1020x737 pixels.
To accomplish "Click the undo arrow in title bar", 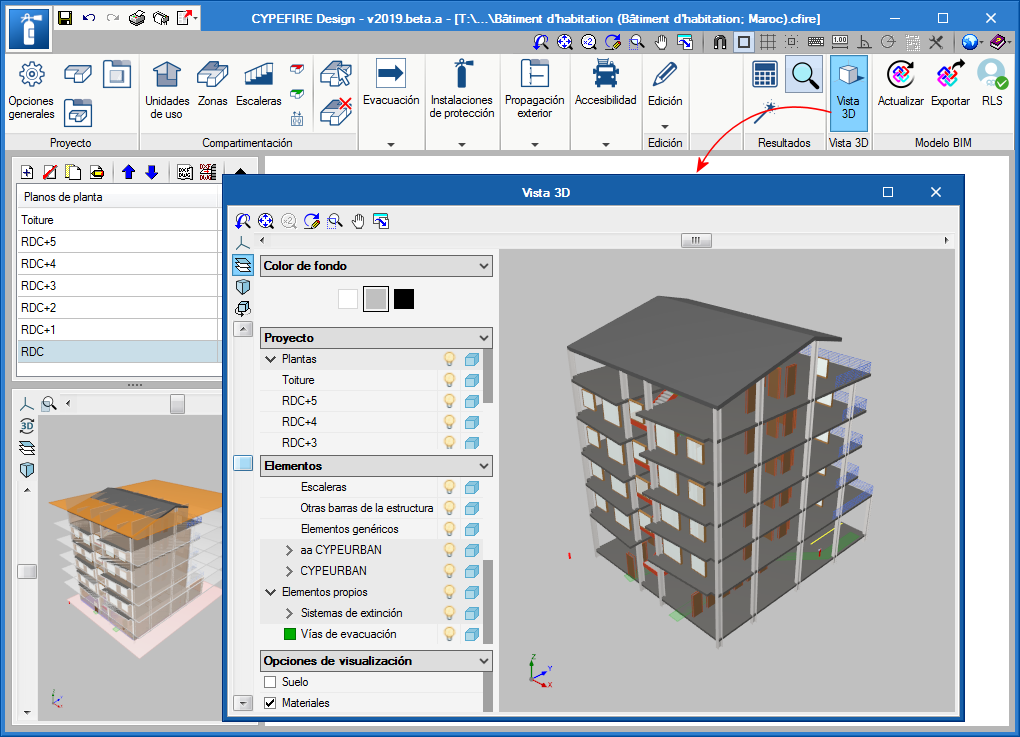I will (x=89, y=18).
